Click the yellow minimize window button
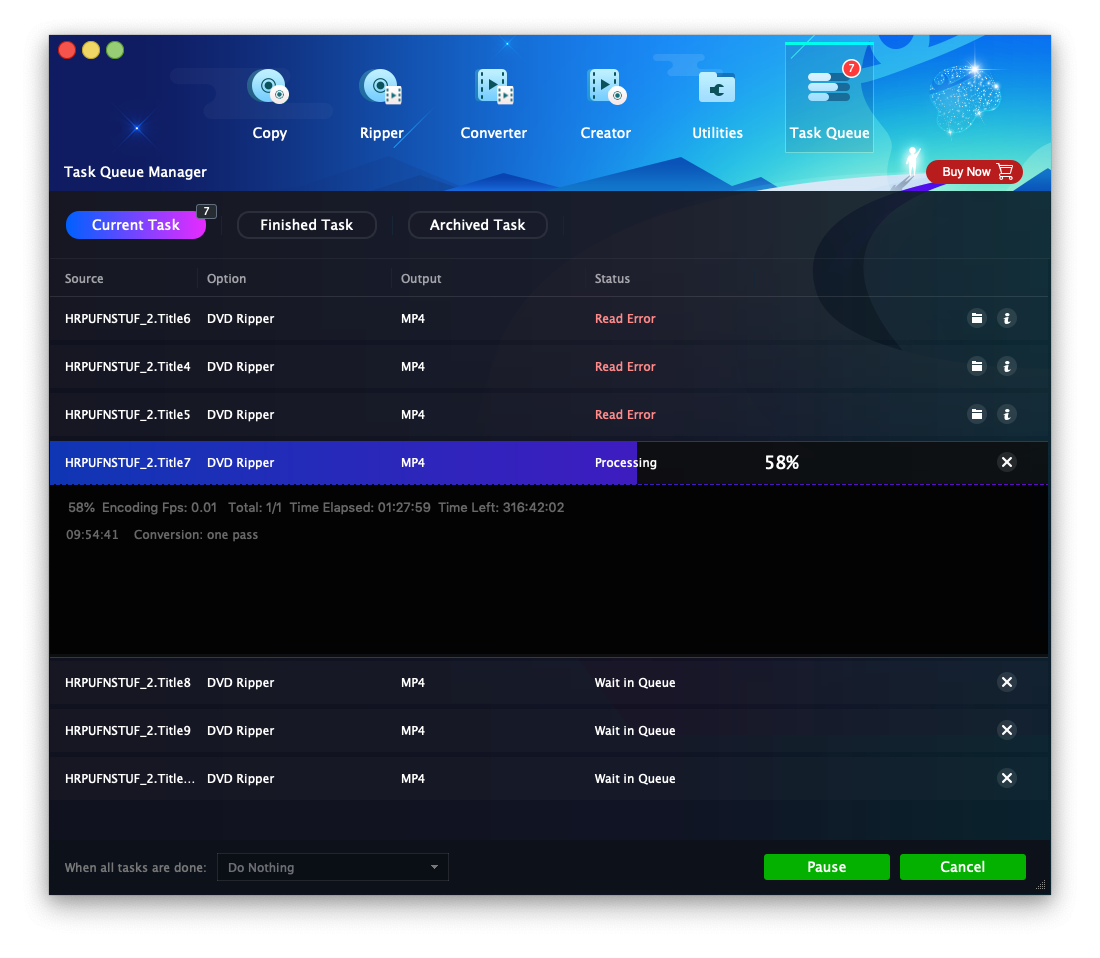This screenshot has width=1100, height=958. click(90, 50)
